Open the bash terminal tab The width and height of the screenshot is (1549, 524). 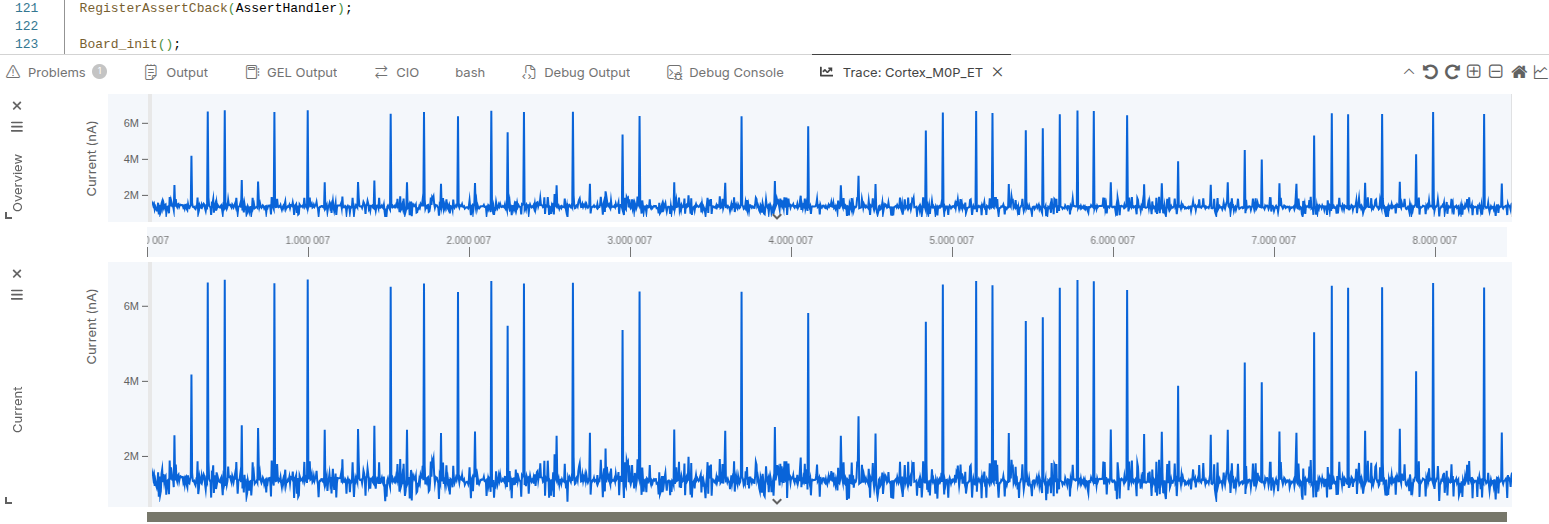(x=470, y=72)
